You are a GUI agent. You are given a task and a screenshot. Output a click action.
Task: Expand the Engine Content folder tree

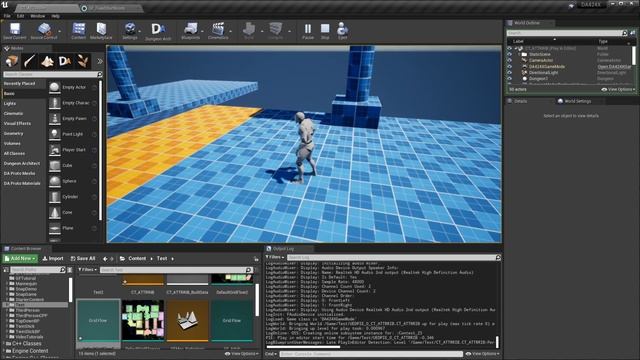tap(4, 351)
